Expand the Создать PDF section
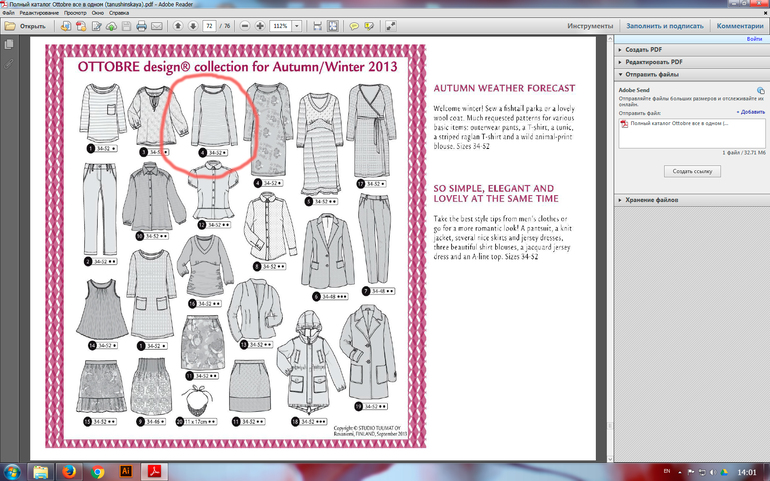This screenshot has width=770, height=481. tap(643, 49)
